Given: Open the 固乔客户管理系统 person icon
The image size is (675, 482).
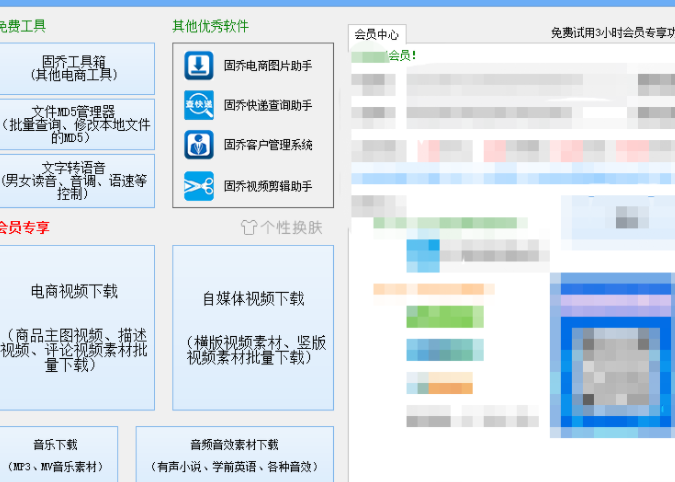Looking at the screenshot, I should [198, 145].
